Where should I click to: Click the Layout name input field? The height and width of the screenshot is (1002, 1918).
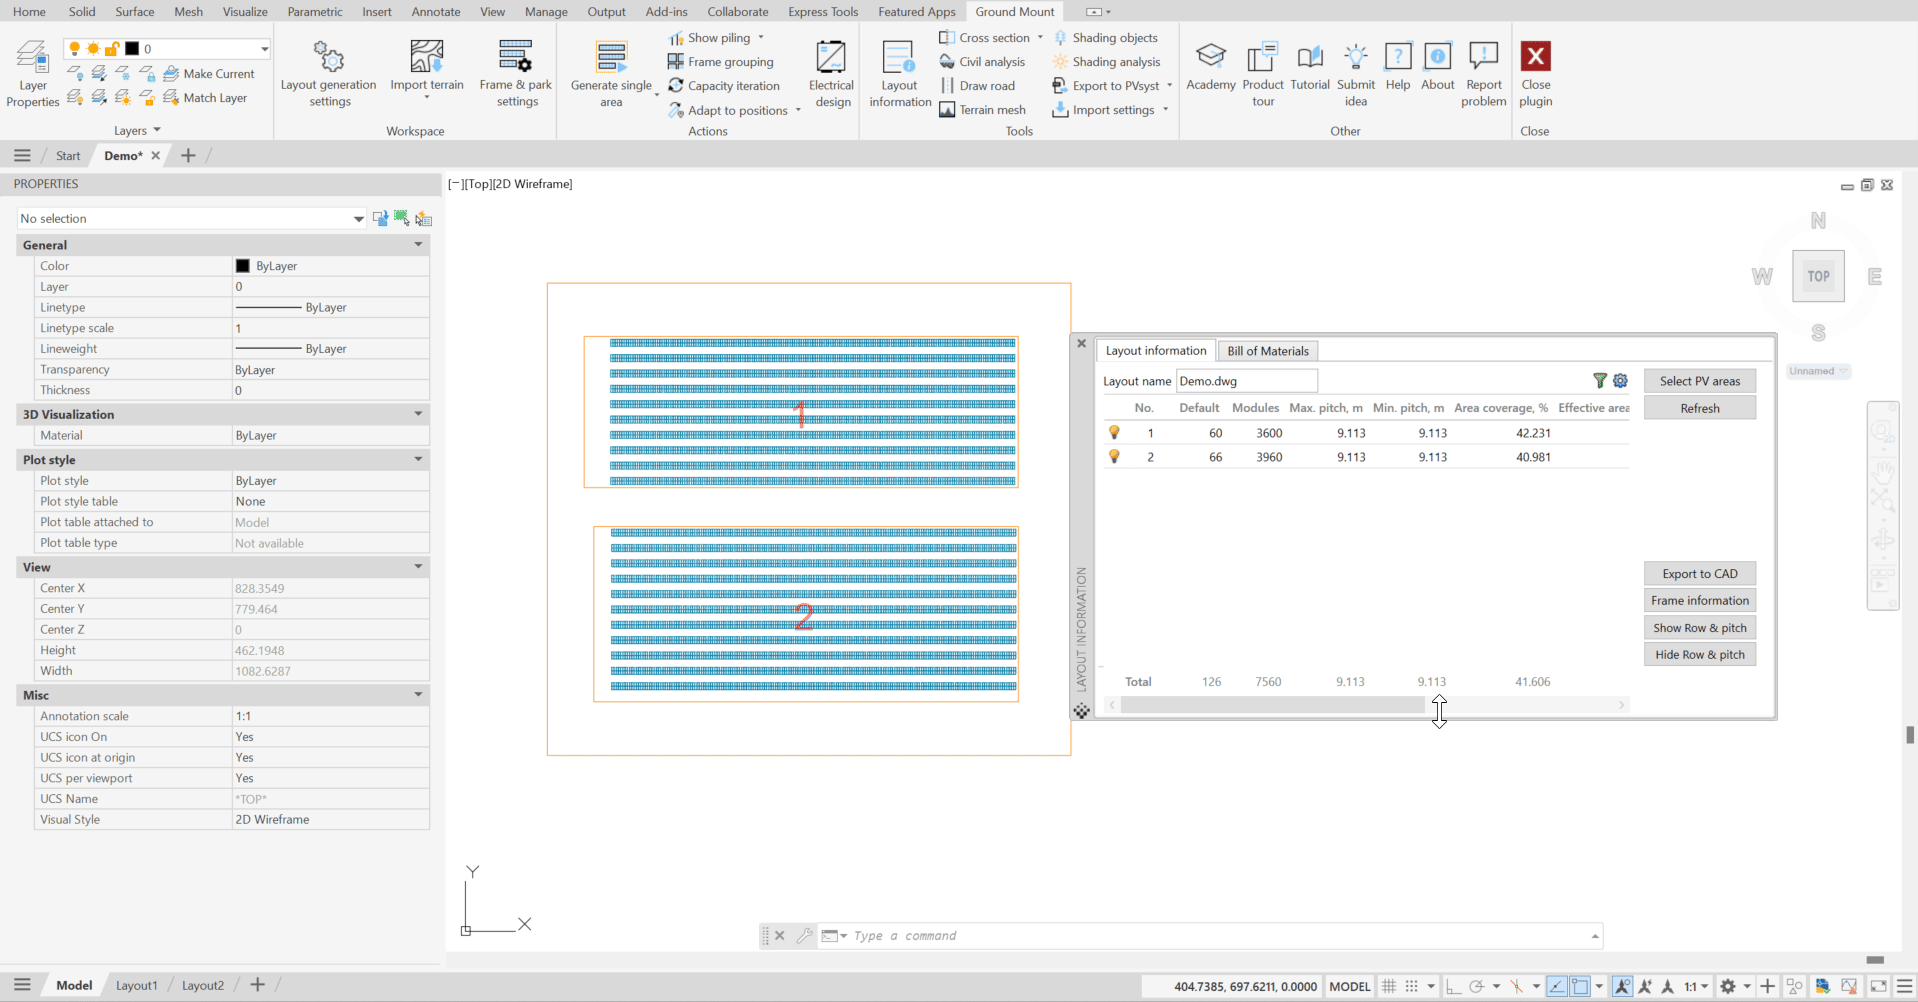[x=1246, y=381]
